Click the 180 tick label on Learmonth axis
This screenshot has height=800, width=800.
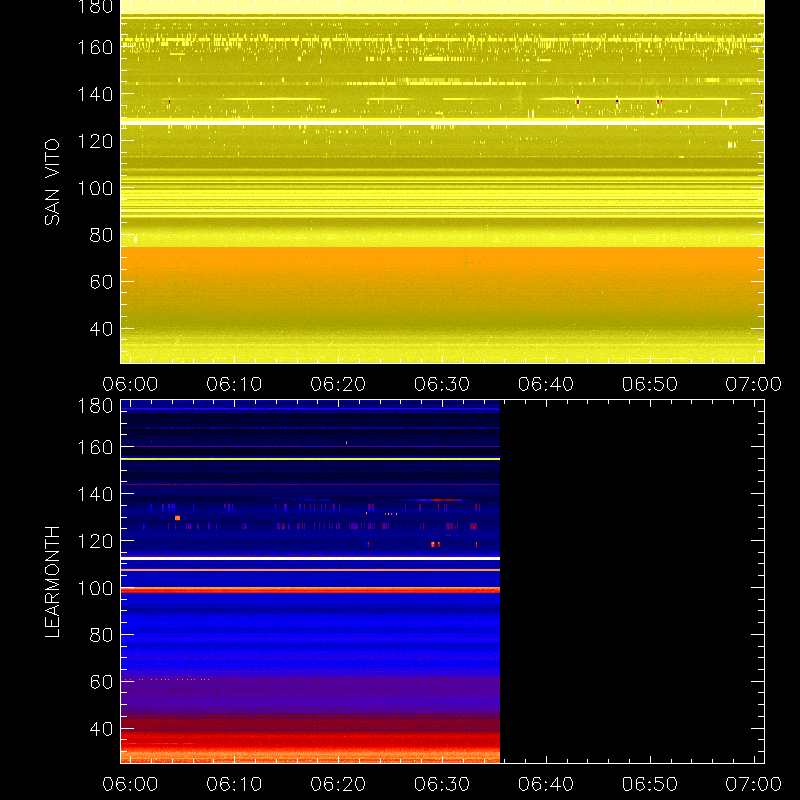point(95,406)
